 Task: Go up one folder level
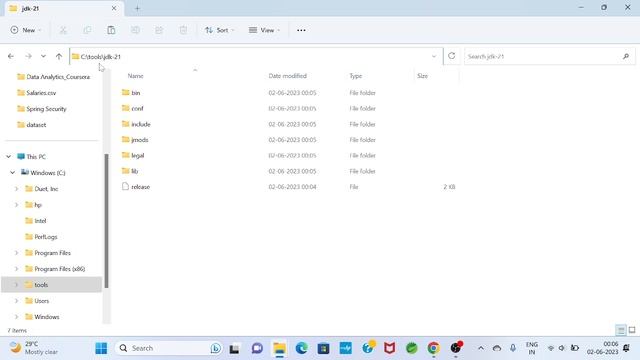click(x=59, y=56)
